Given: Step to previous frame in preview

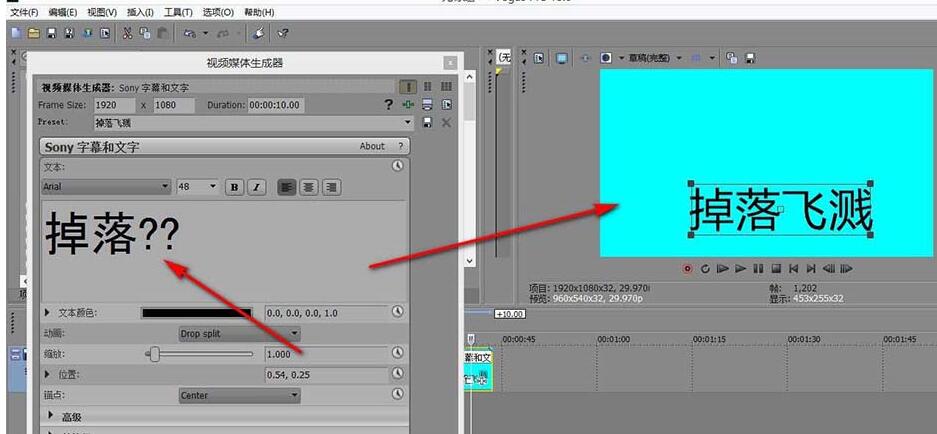Looking at the screenshot, I should pyautogui.click(x=828, y=269).
